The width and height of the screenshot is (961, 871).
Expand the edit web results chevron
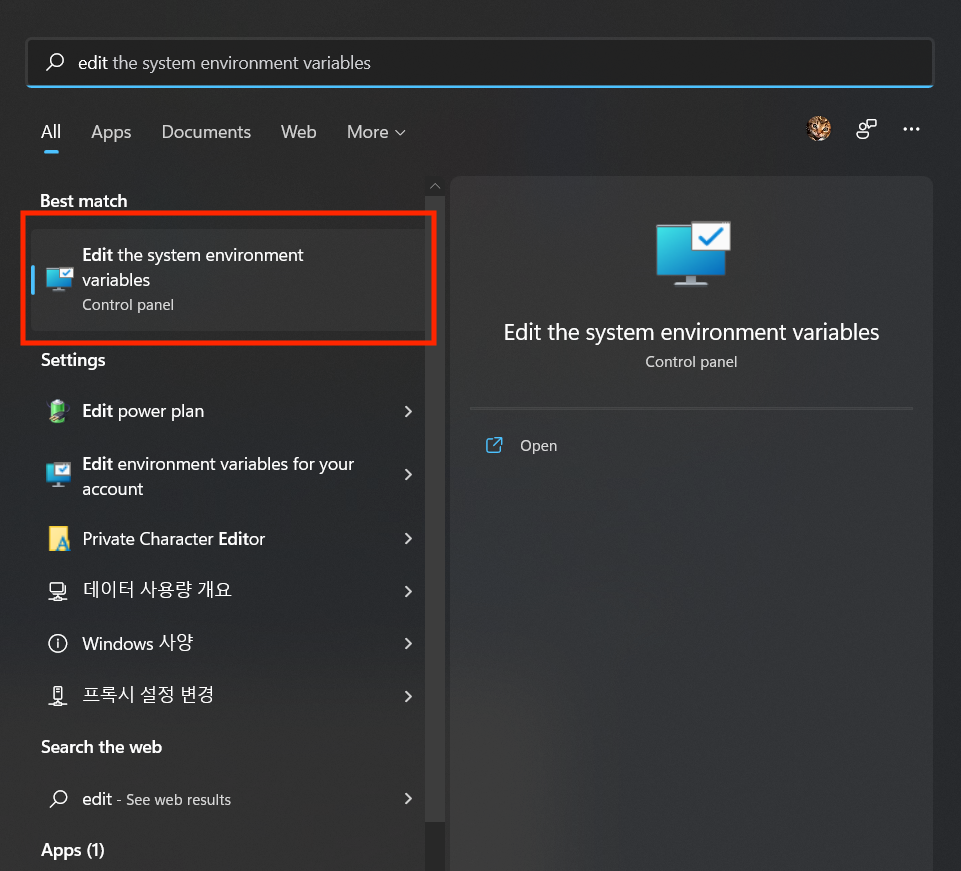(x=408, y=798)
